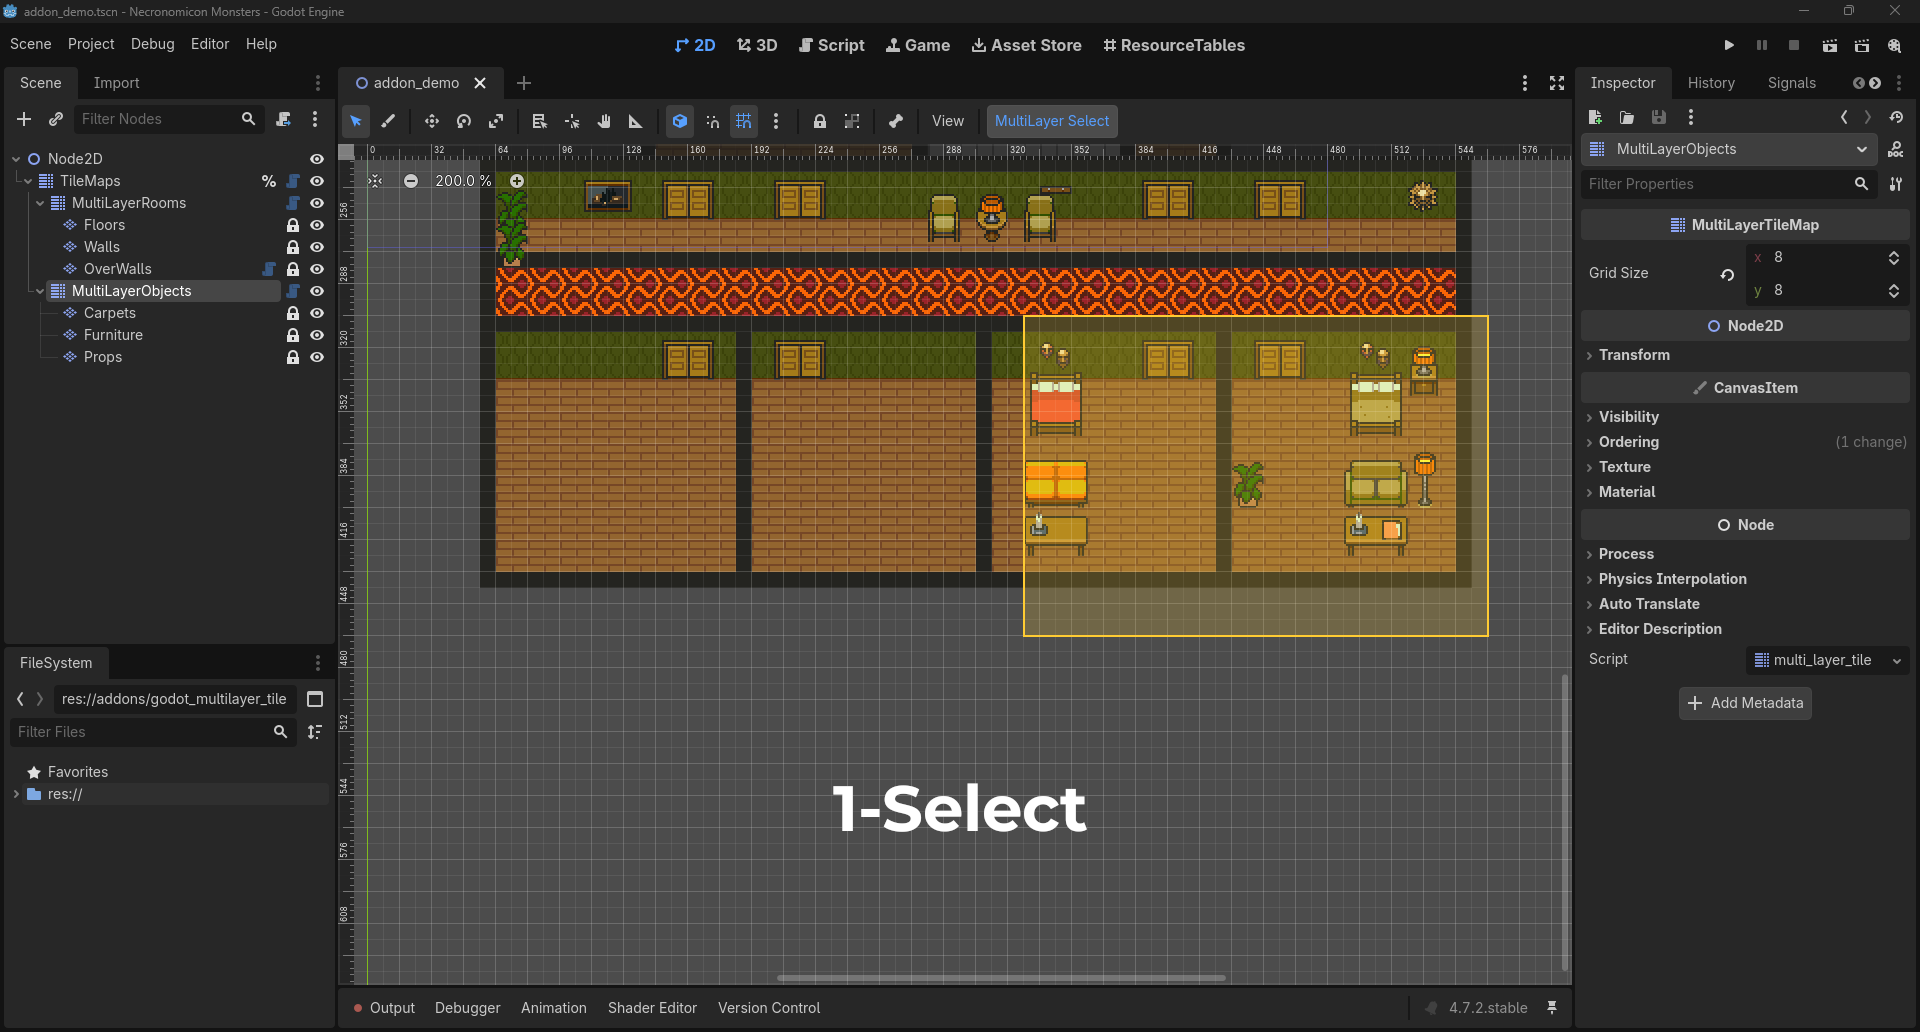Click the Add Child Node plus icon
The image size is (1920, 1032).
click(x=24, y=119)
